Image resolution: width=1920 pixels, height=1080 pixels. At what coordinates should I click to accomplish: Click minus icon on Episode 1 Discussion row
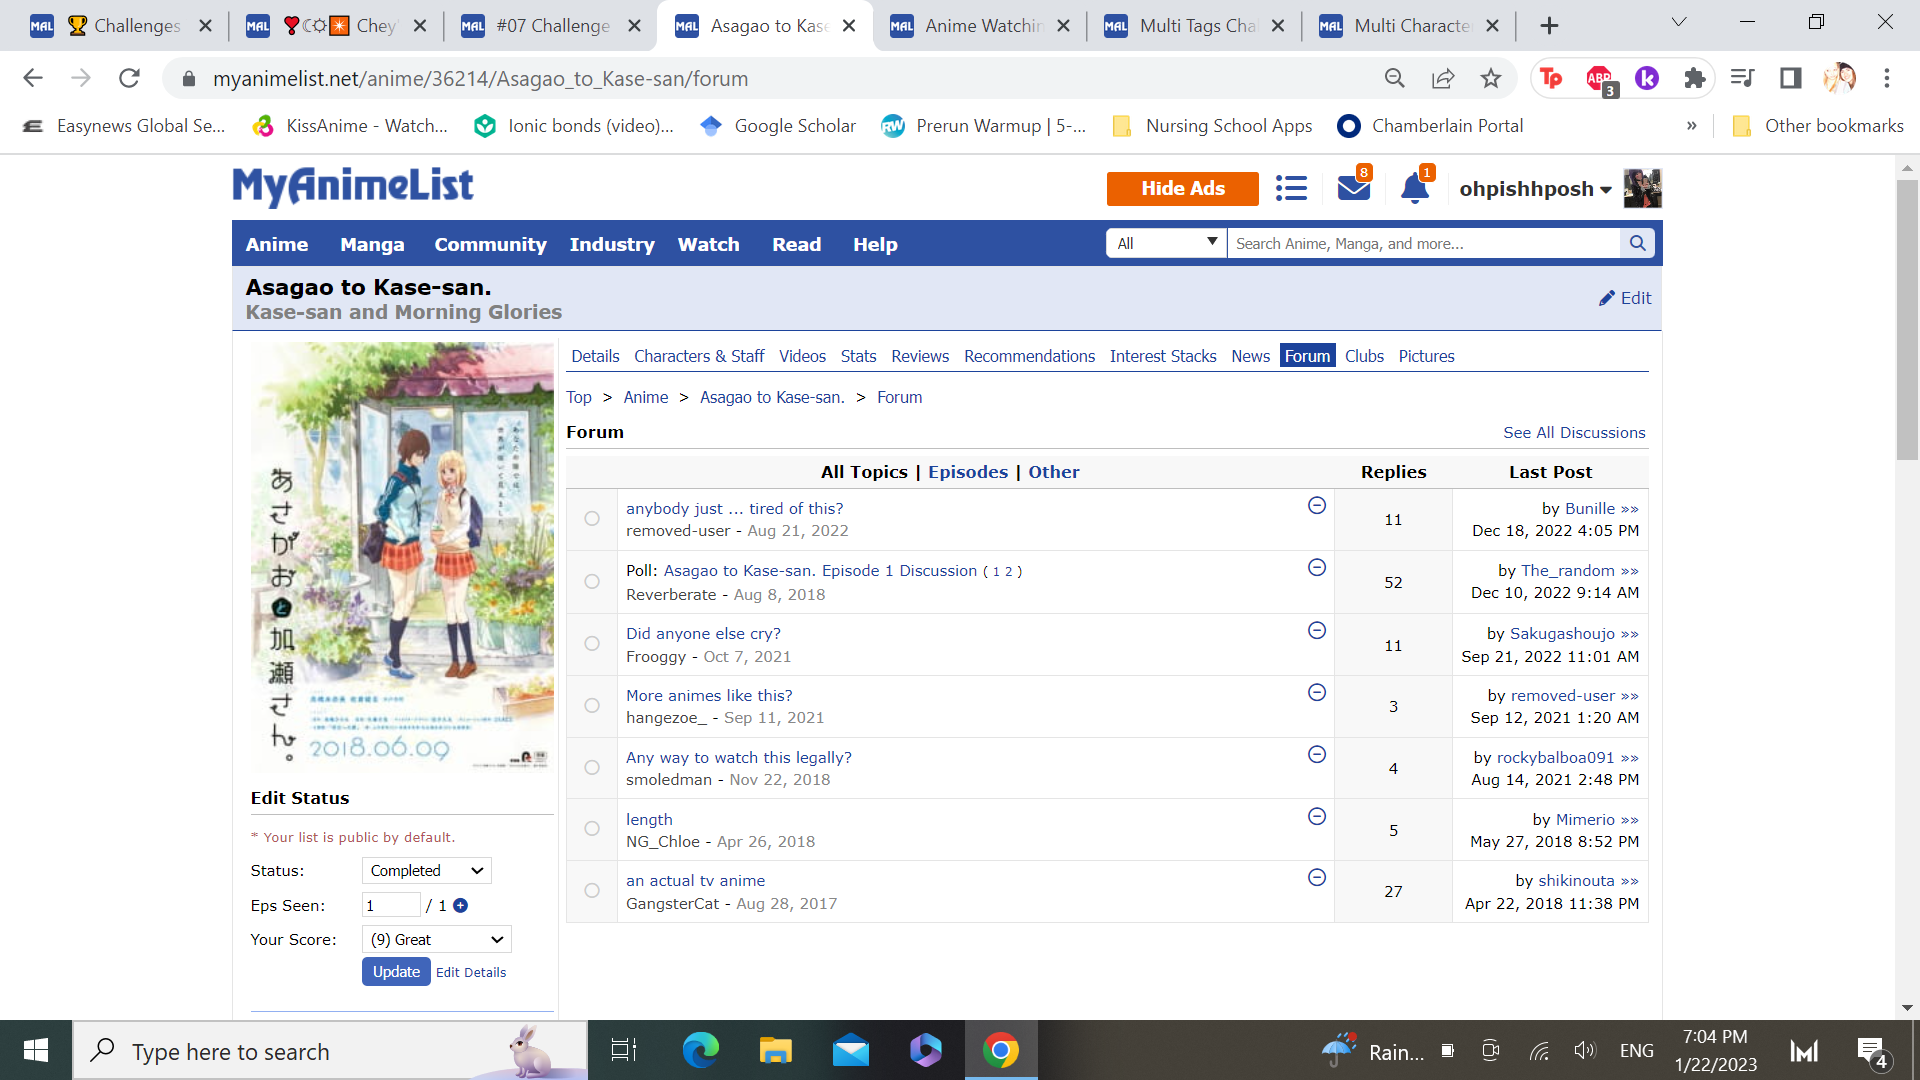tap(1317, 568)
